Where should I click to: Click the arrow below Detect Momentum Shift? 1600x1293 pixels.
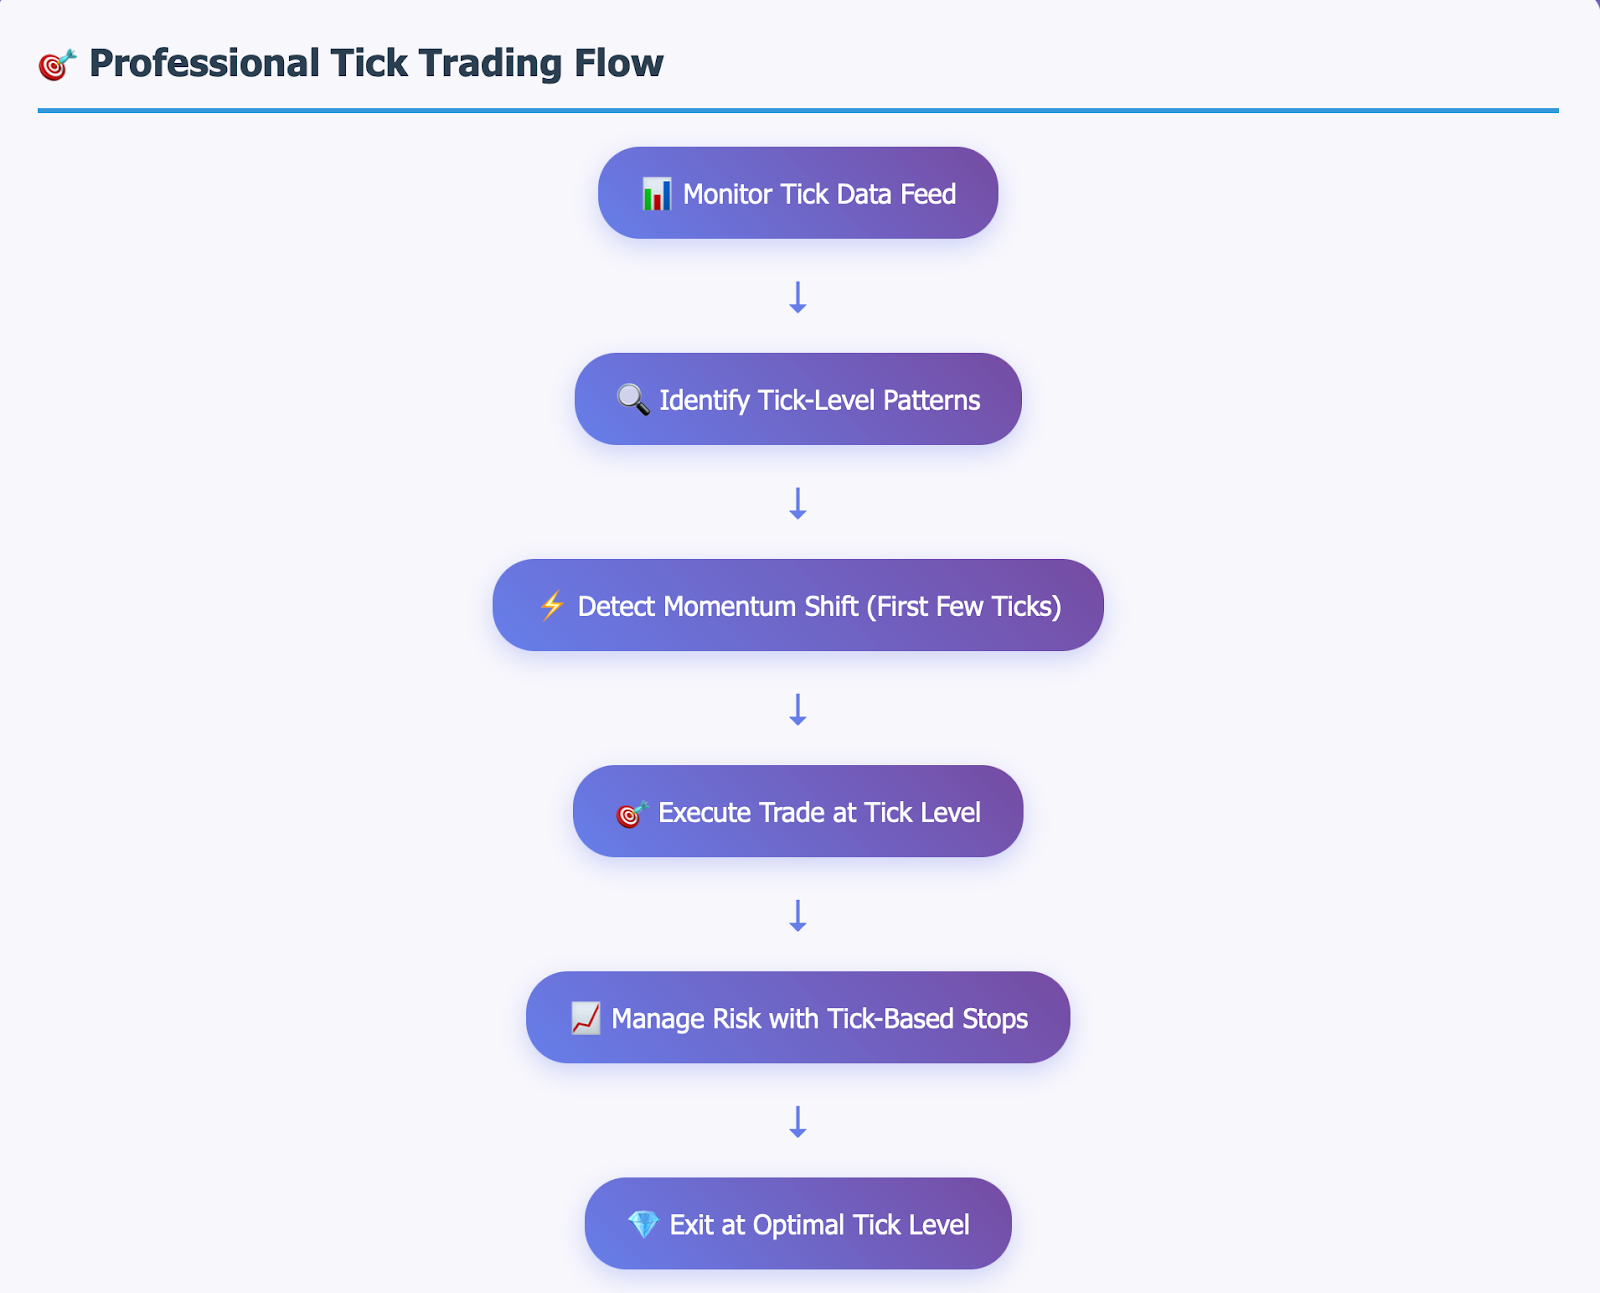pyautogui.click(x=798, y=709)
